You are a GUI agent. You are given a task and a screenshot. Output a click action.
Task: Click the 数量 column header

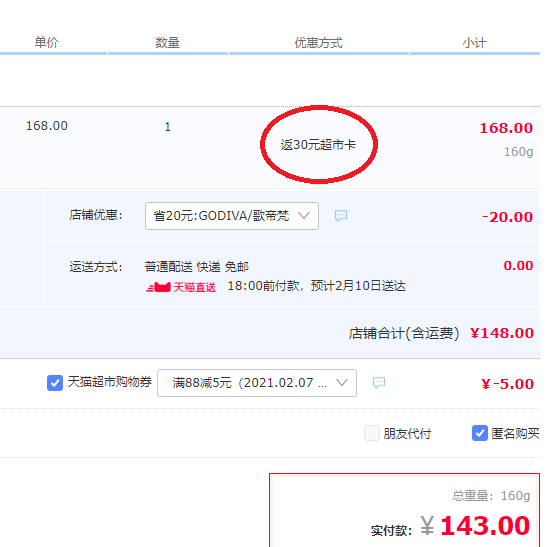(x=168, y=43)
